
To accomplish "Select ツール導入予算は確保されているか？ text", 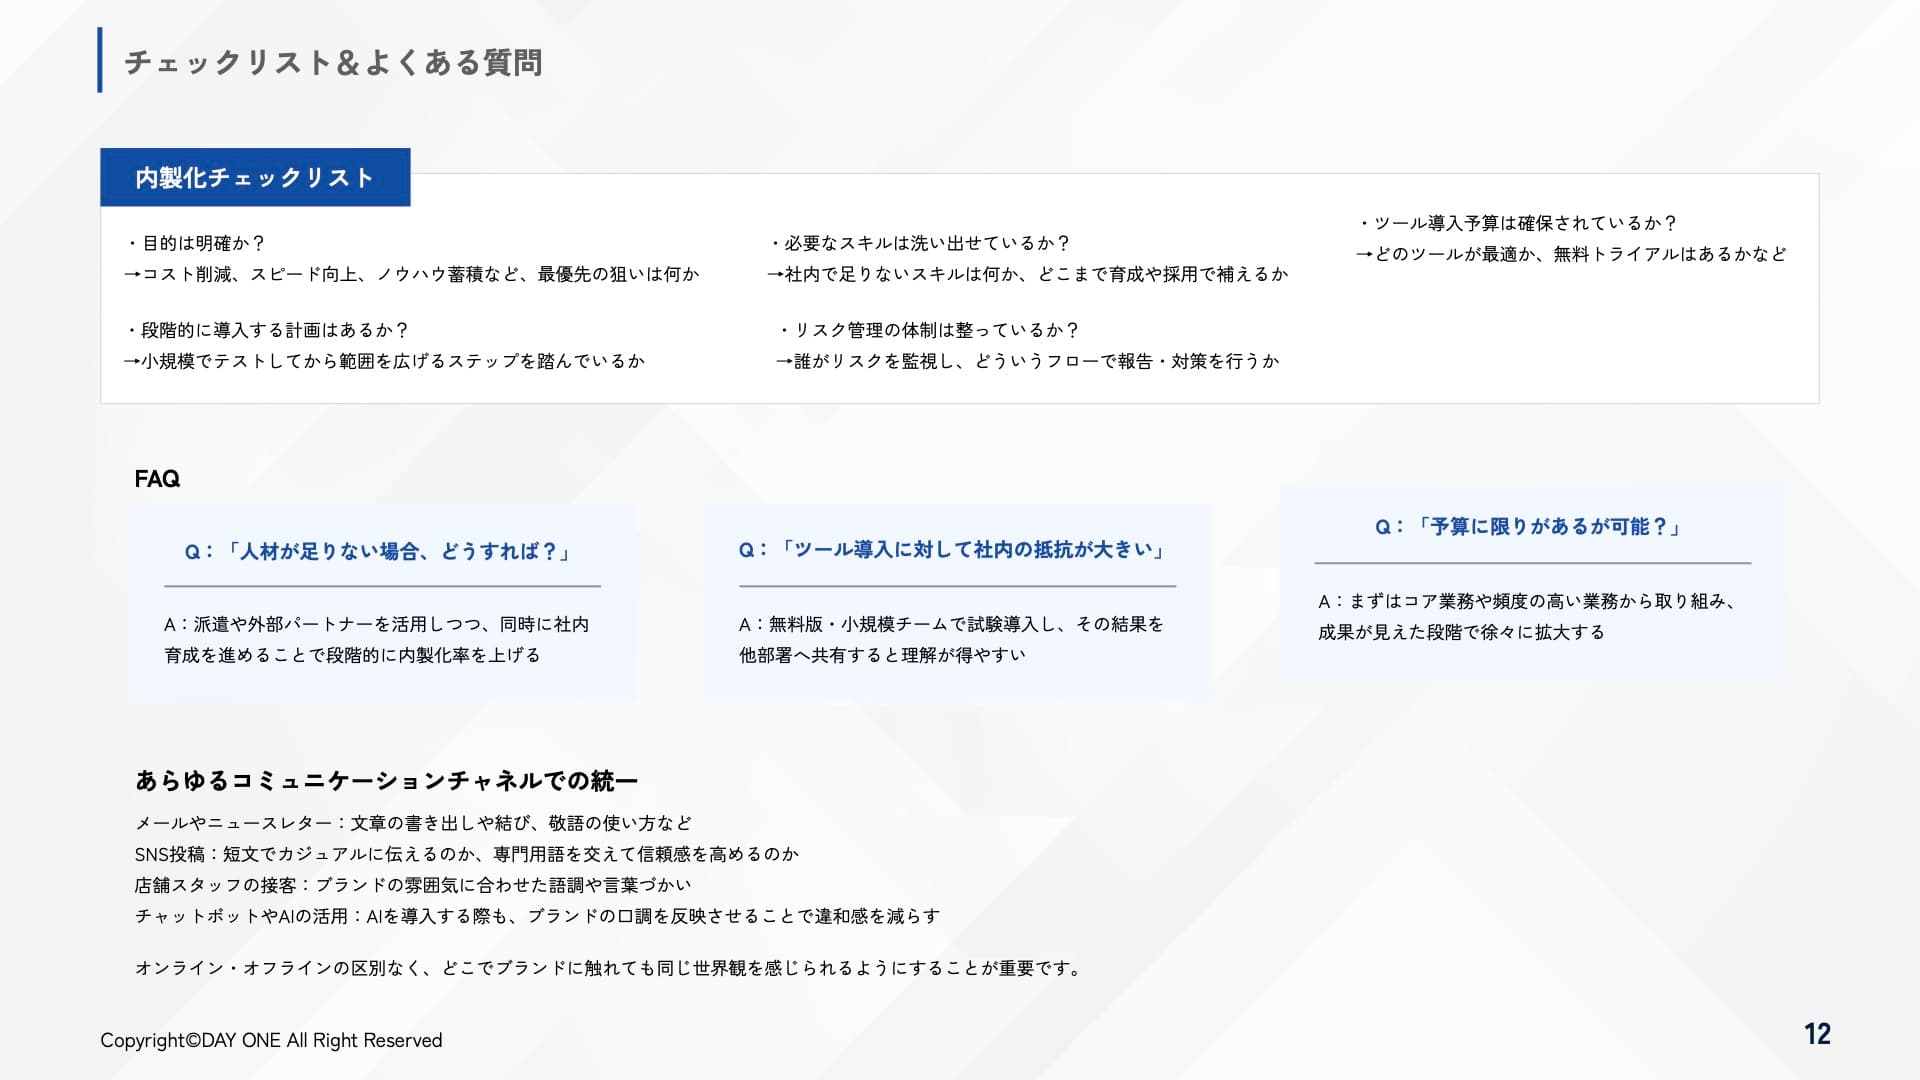I will [1518, 223].
